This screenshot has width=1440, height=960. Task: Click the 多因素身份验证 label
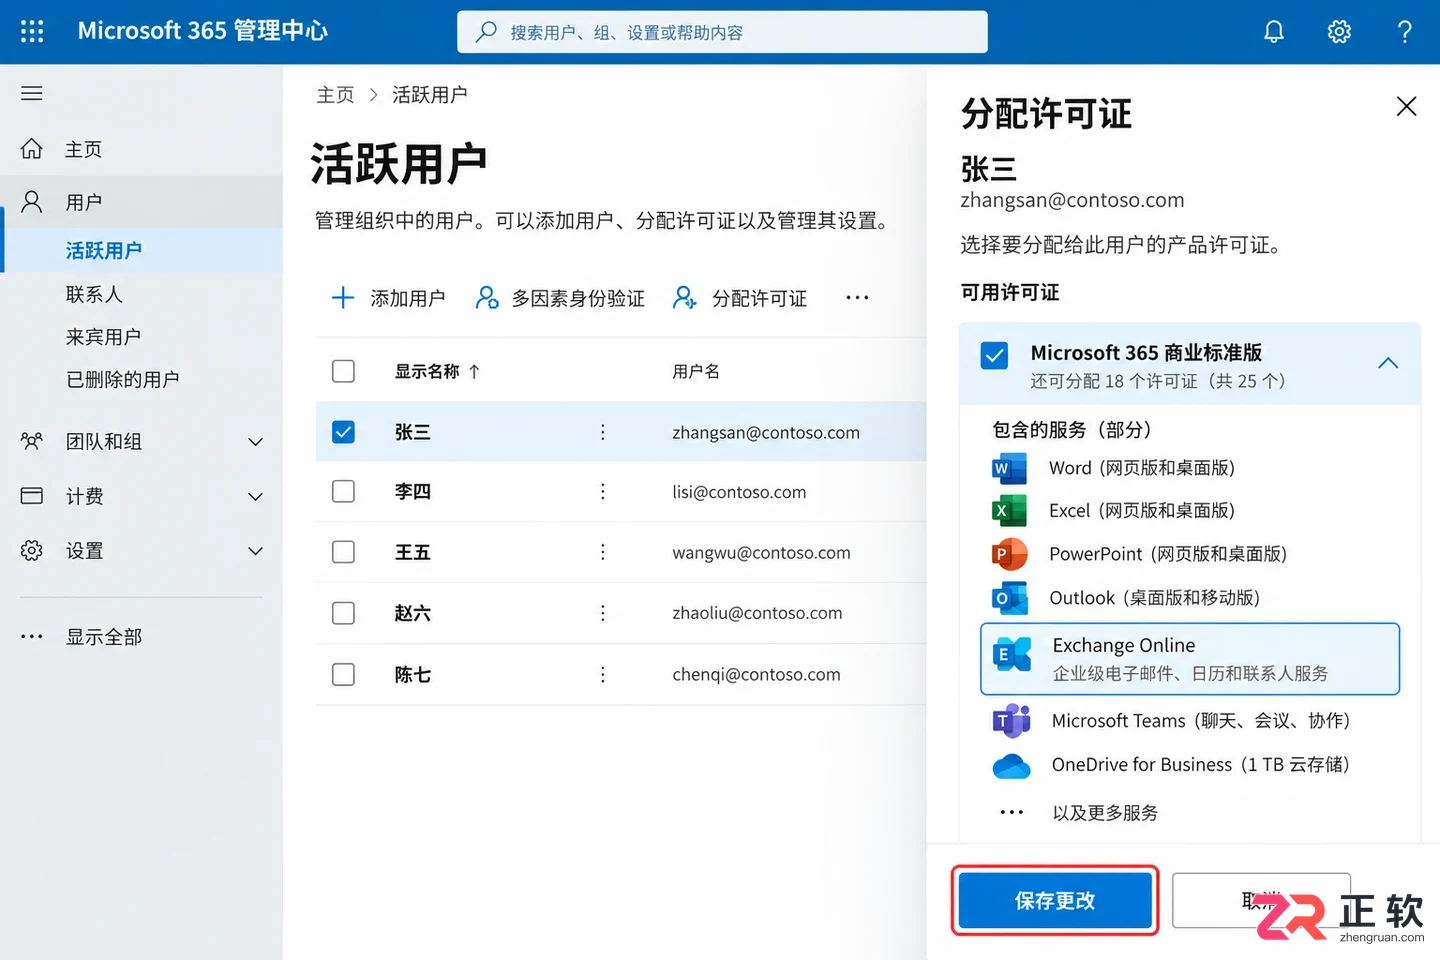pyautogui.click(x=578, y=299)
